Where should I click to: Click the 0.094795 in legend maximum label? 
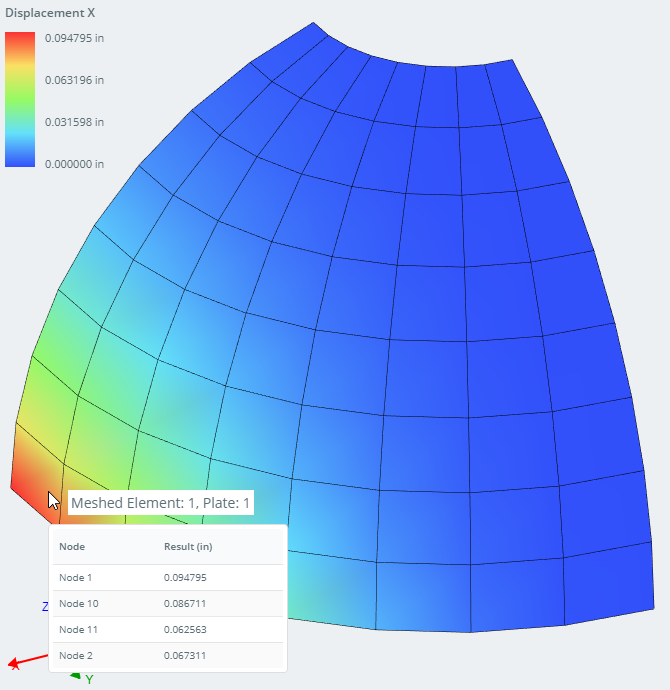click(x=74, y=38)
